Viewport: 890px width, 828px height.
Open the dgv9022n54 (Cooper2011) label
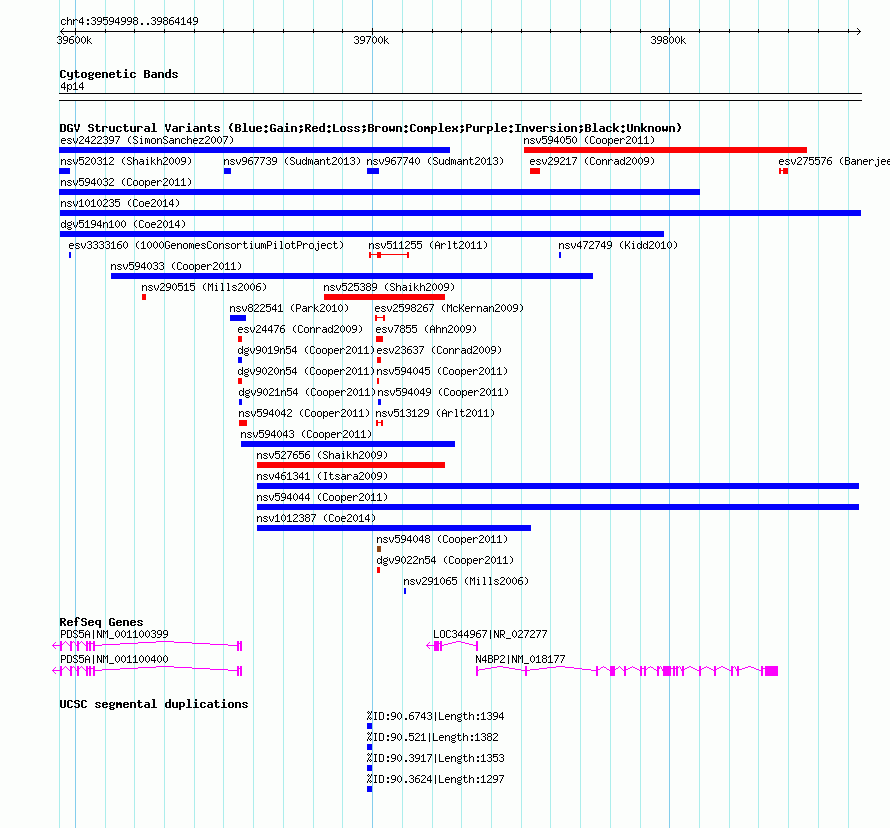pos(445,560)
